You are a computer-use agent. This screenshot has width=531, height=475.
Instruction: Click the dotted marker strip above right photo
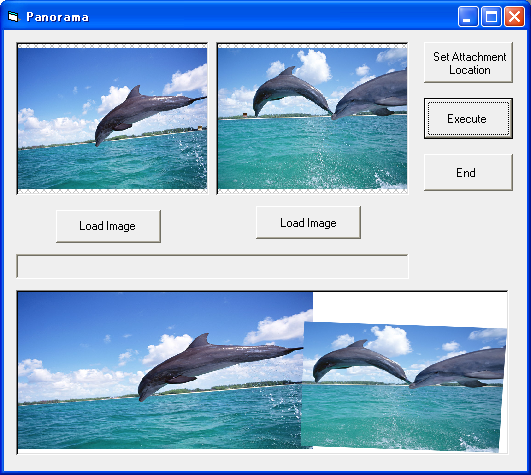click(312, 46)
